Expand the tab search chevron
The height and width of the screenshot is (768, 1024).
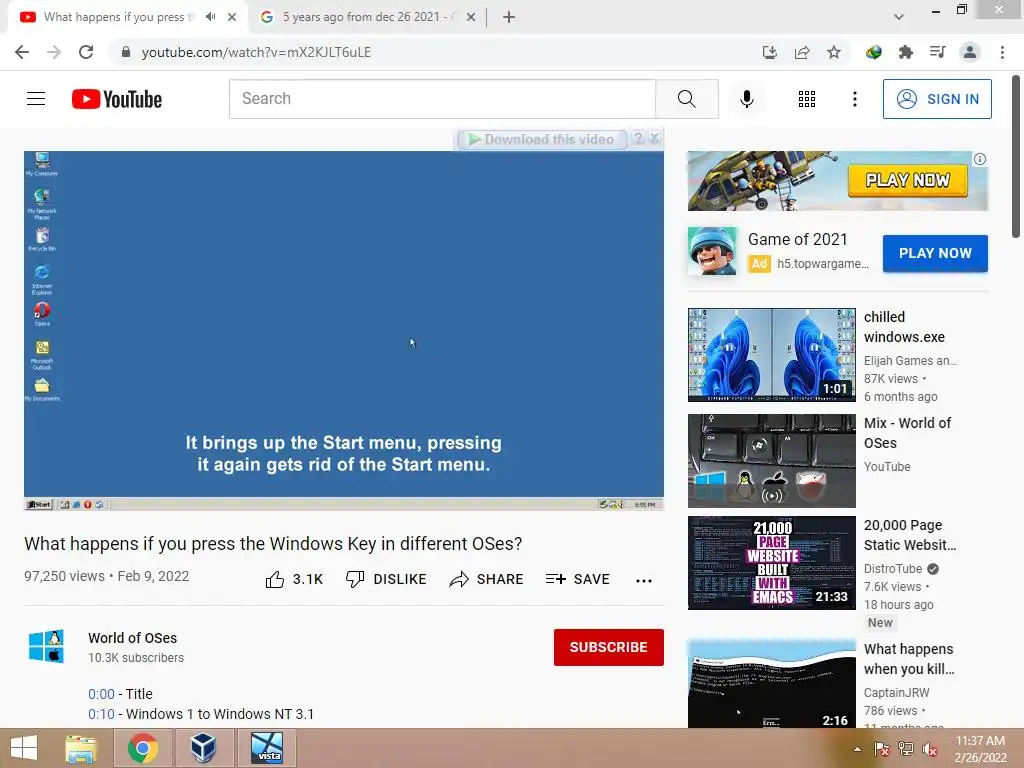coord(899,17)
